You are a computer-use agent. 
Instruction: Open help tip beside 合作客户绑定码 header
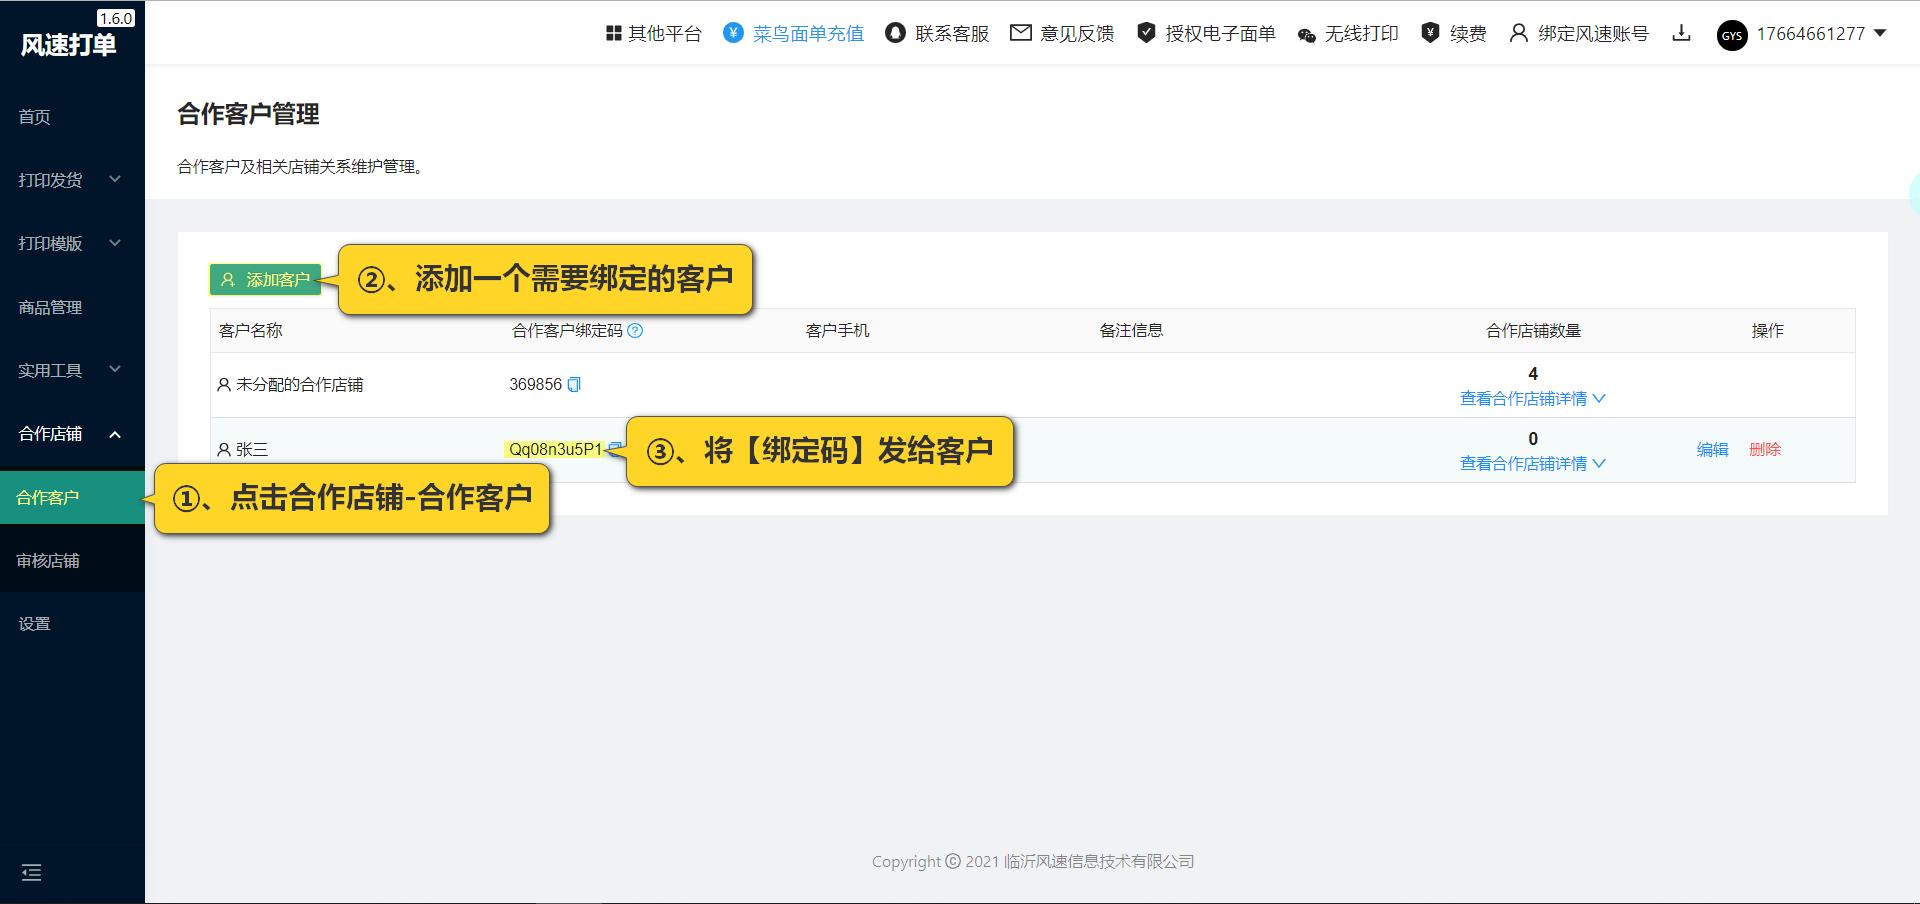coord(636,331)
